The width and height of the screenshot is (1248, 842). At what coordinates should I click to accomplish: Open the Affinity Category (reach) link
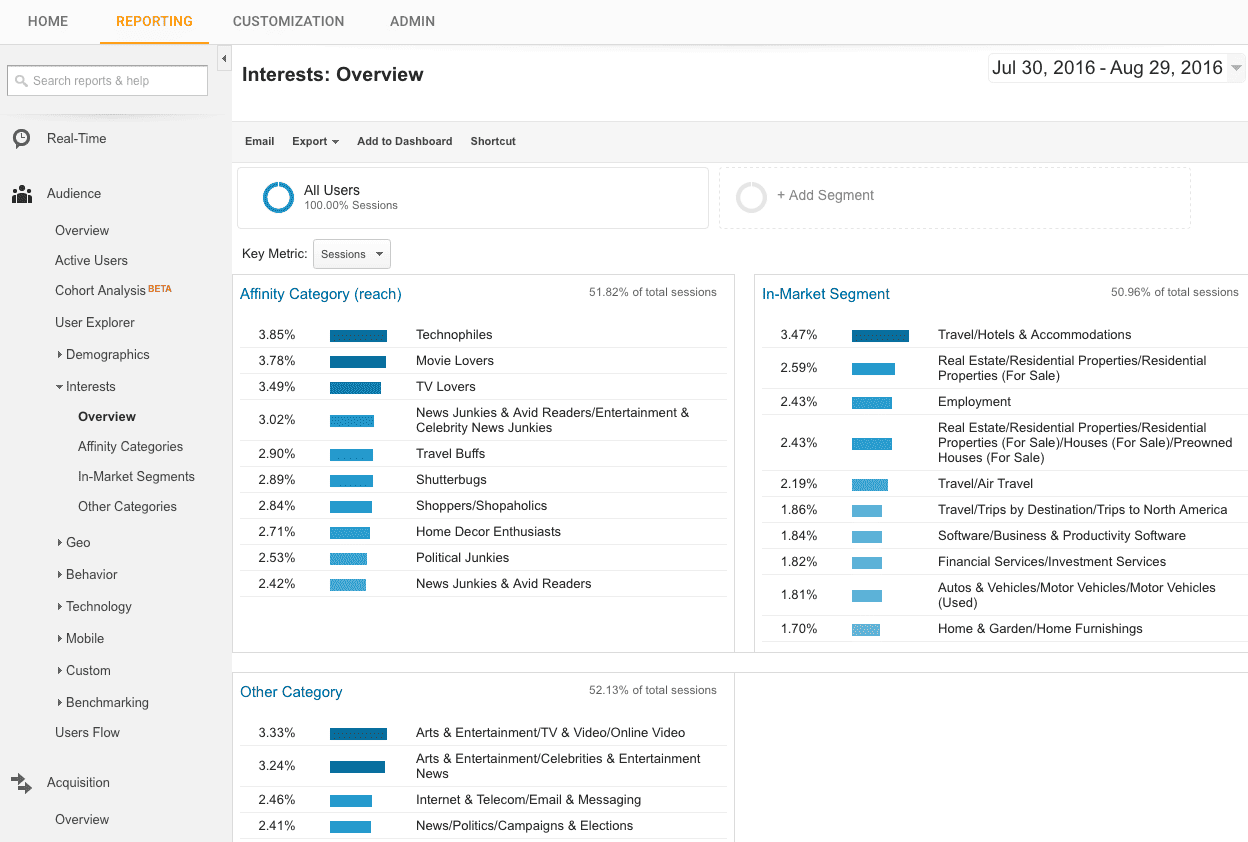click(320, 294)
